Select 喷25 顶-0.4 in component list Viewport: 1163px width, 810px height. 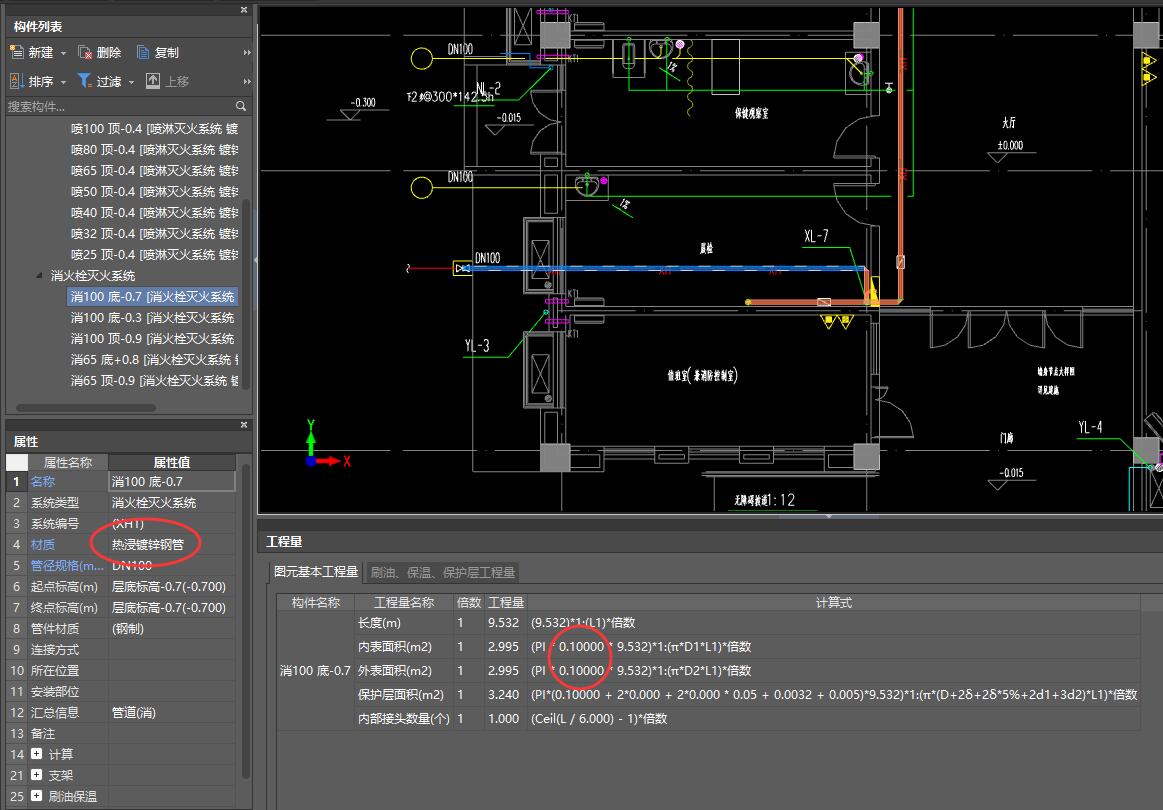tap(154, 254)
